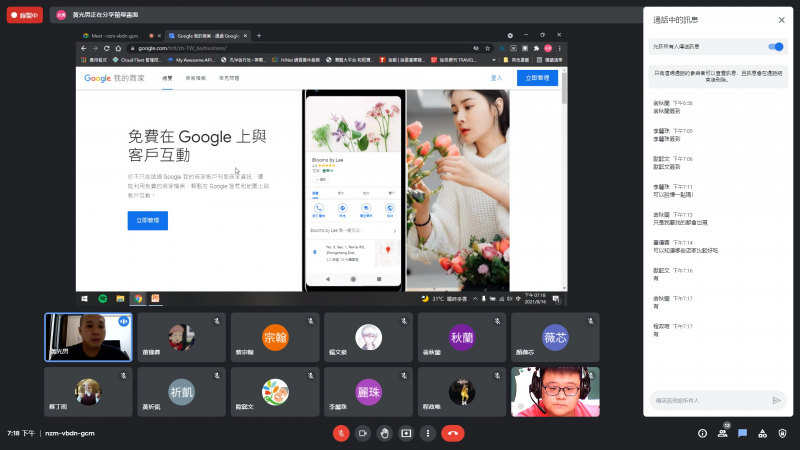
Task: Select the 總覽 nav tab on page
Action: tap(167, 78)
